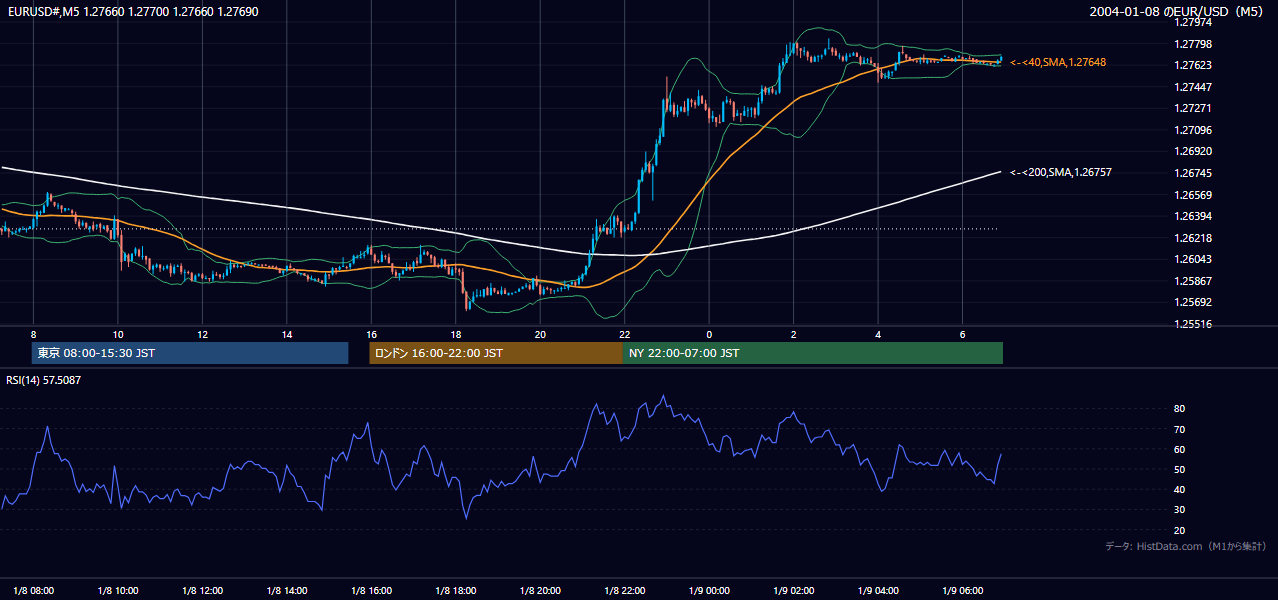Click the 1/9 04:00 time label
The width and height of the screenshot is (1278, 600).
879,591
